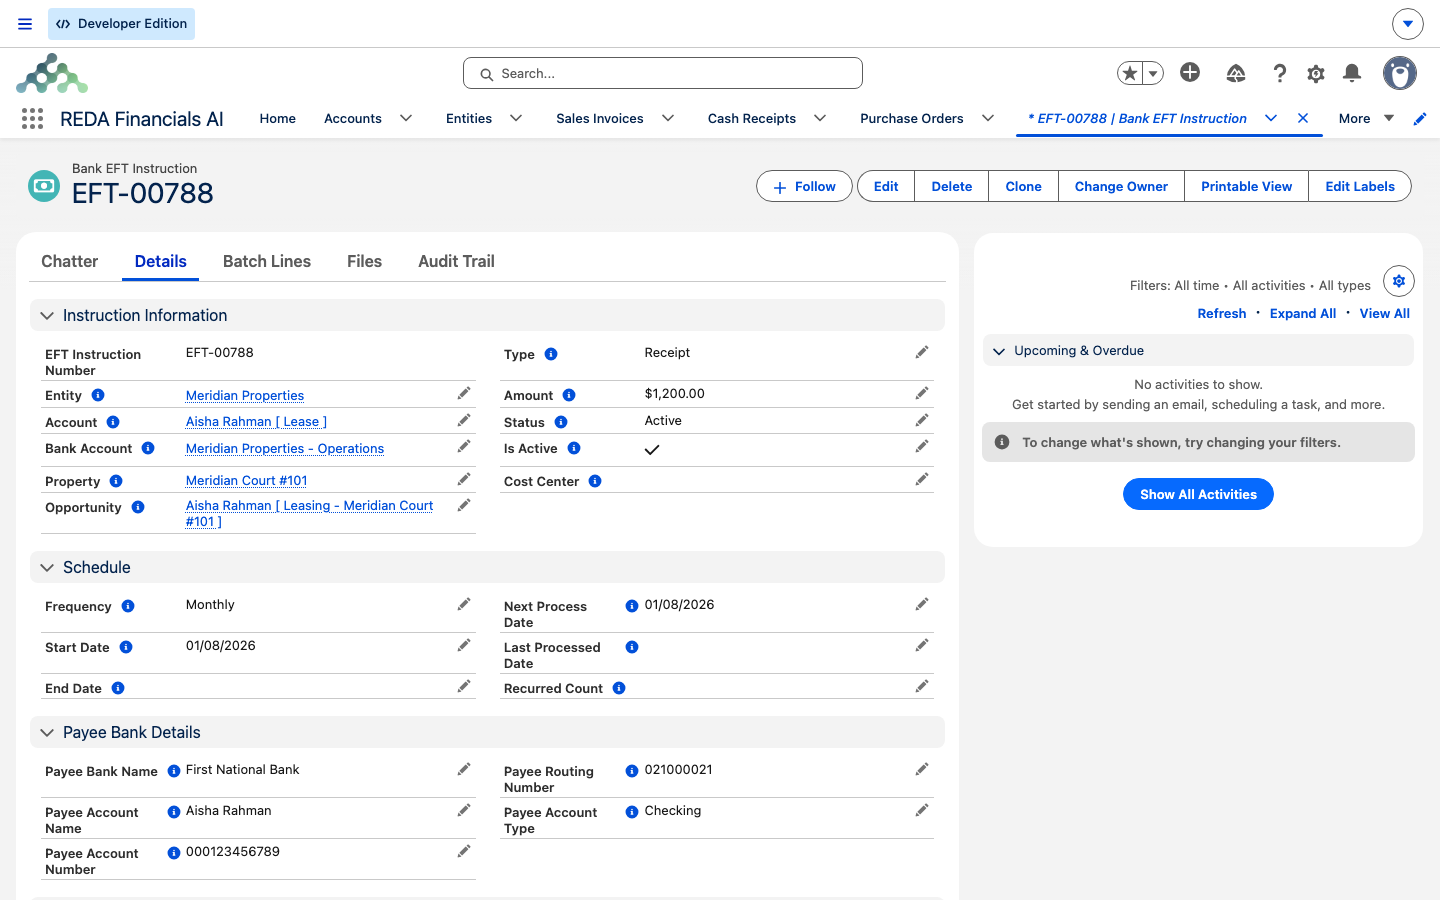1440x900 pixels.
Task: Collapse the Payee Bank Details section
Action: 47,733
